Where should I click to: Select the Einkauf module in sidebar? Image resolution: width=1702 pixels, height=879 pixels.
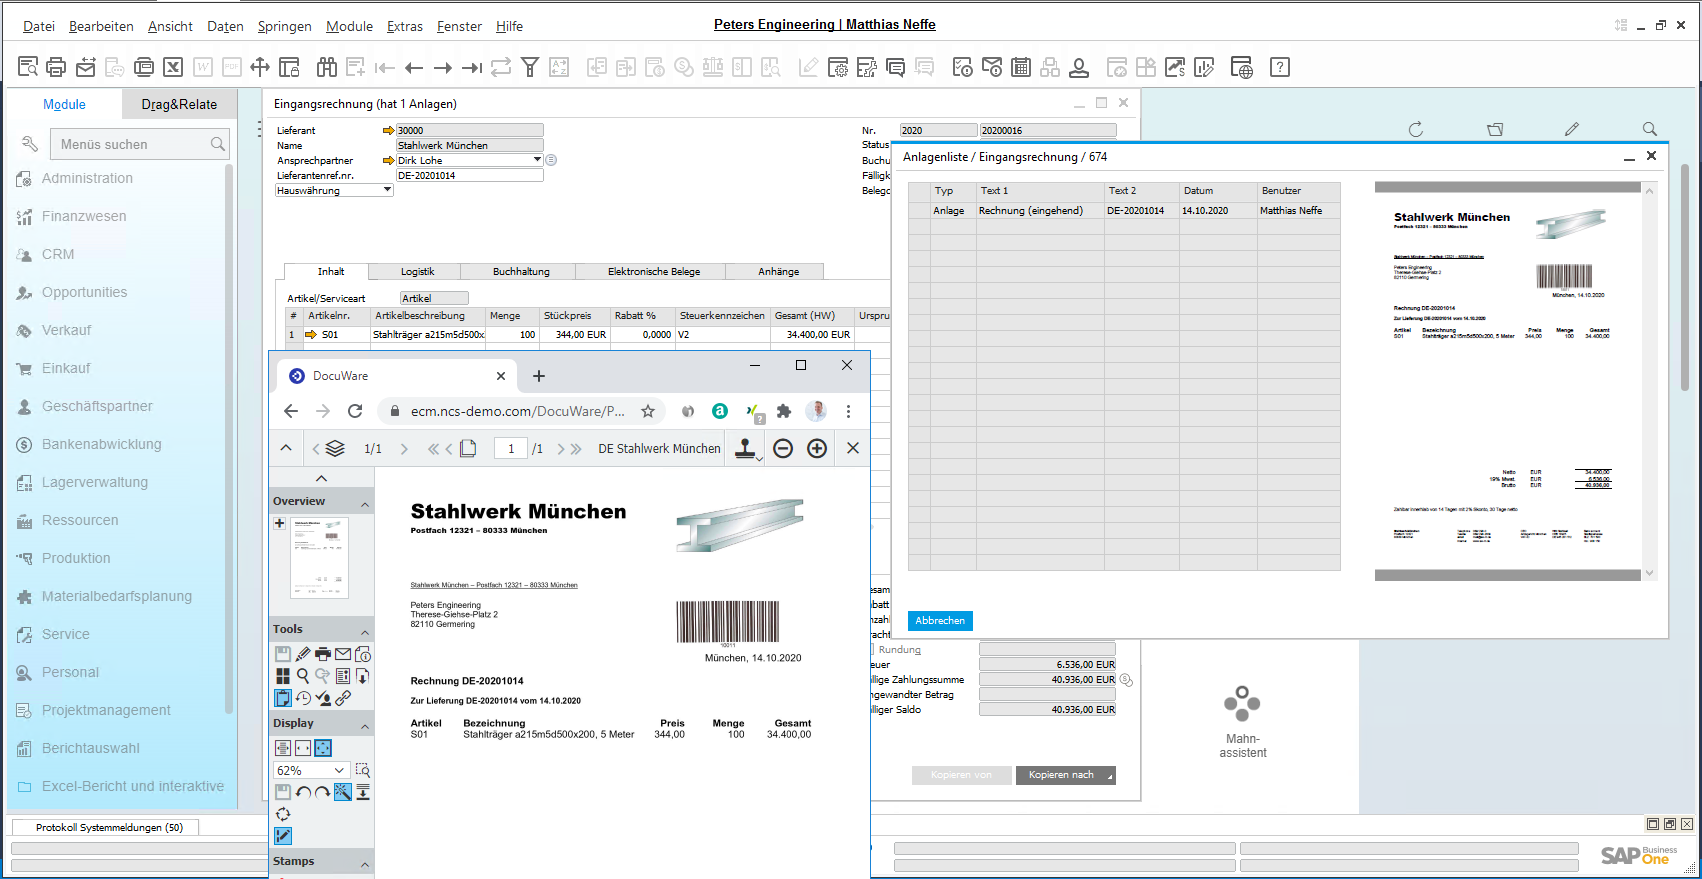coord(66,368)
